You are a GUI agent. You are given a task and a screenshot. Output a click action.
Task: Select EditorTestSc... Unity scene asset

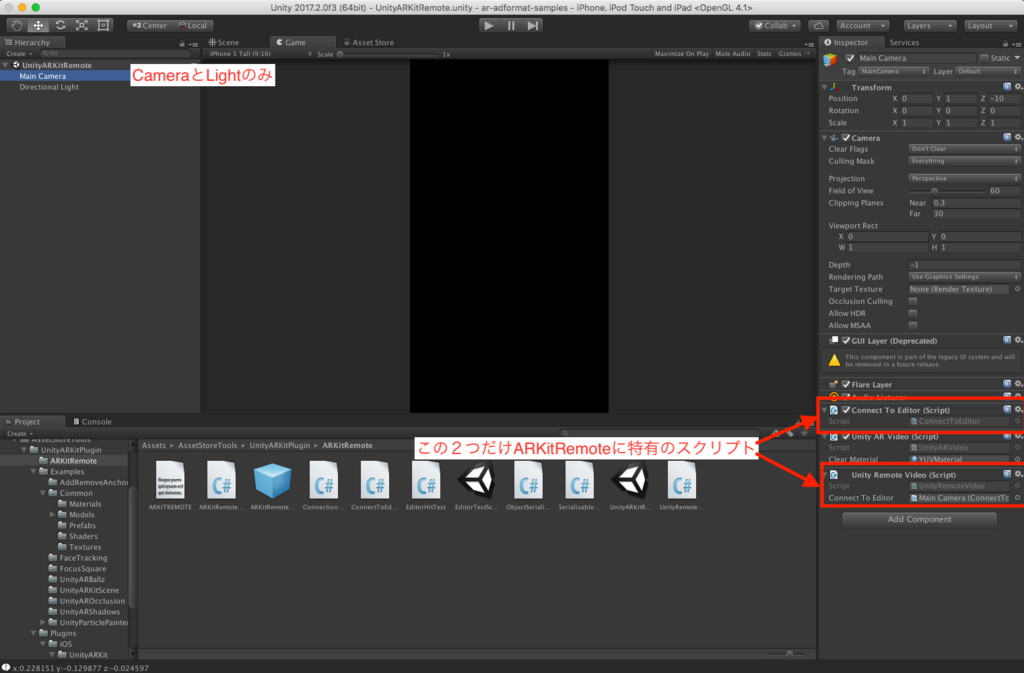click(x=477, y=486)
